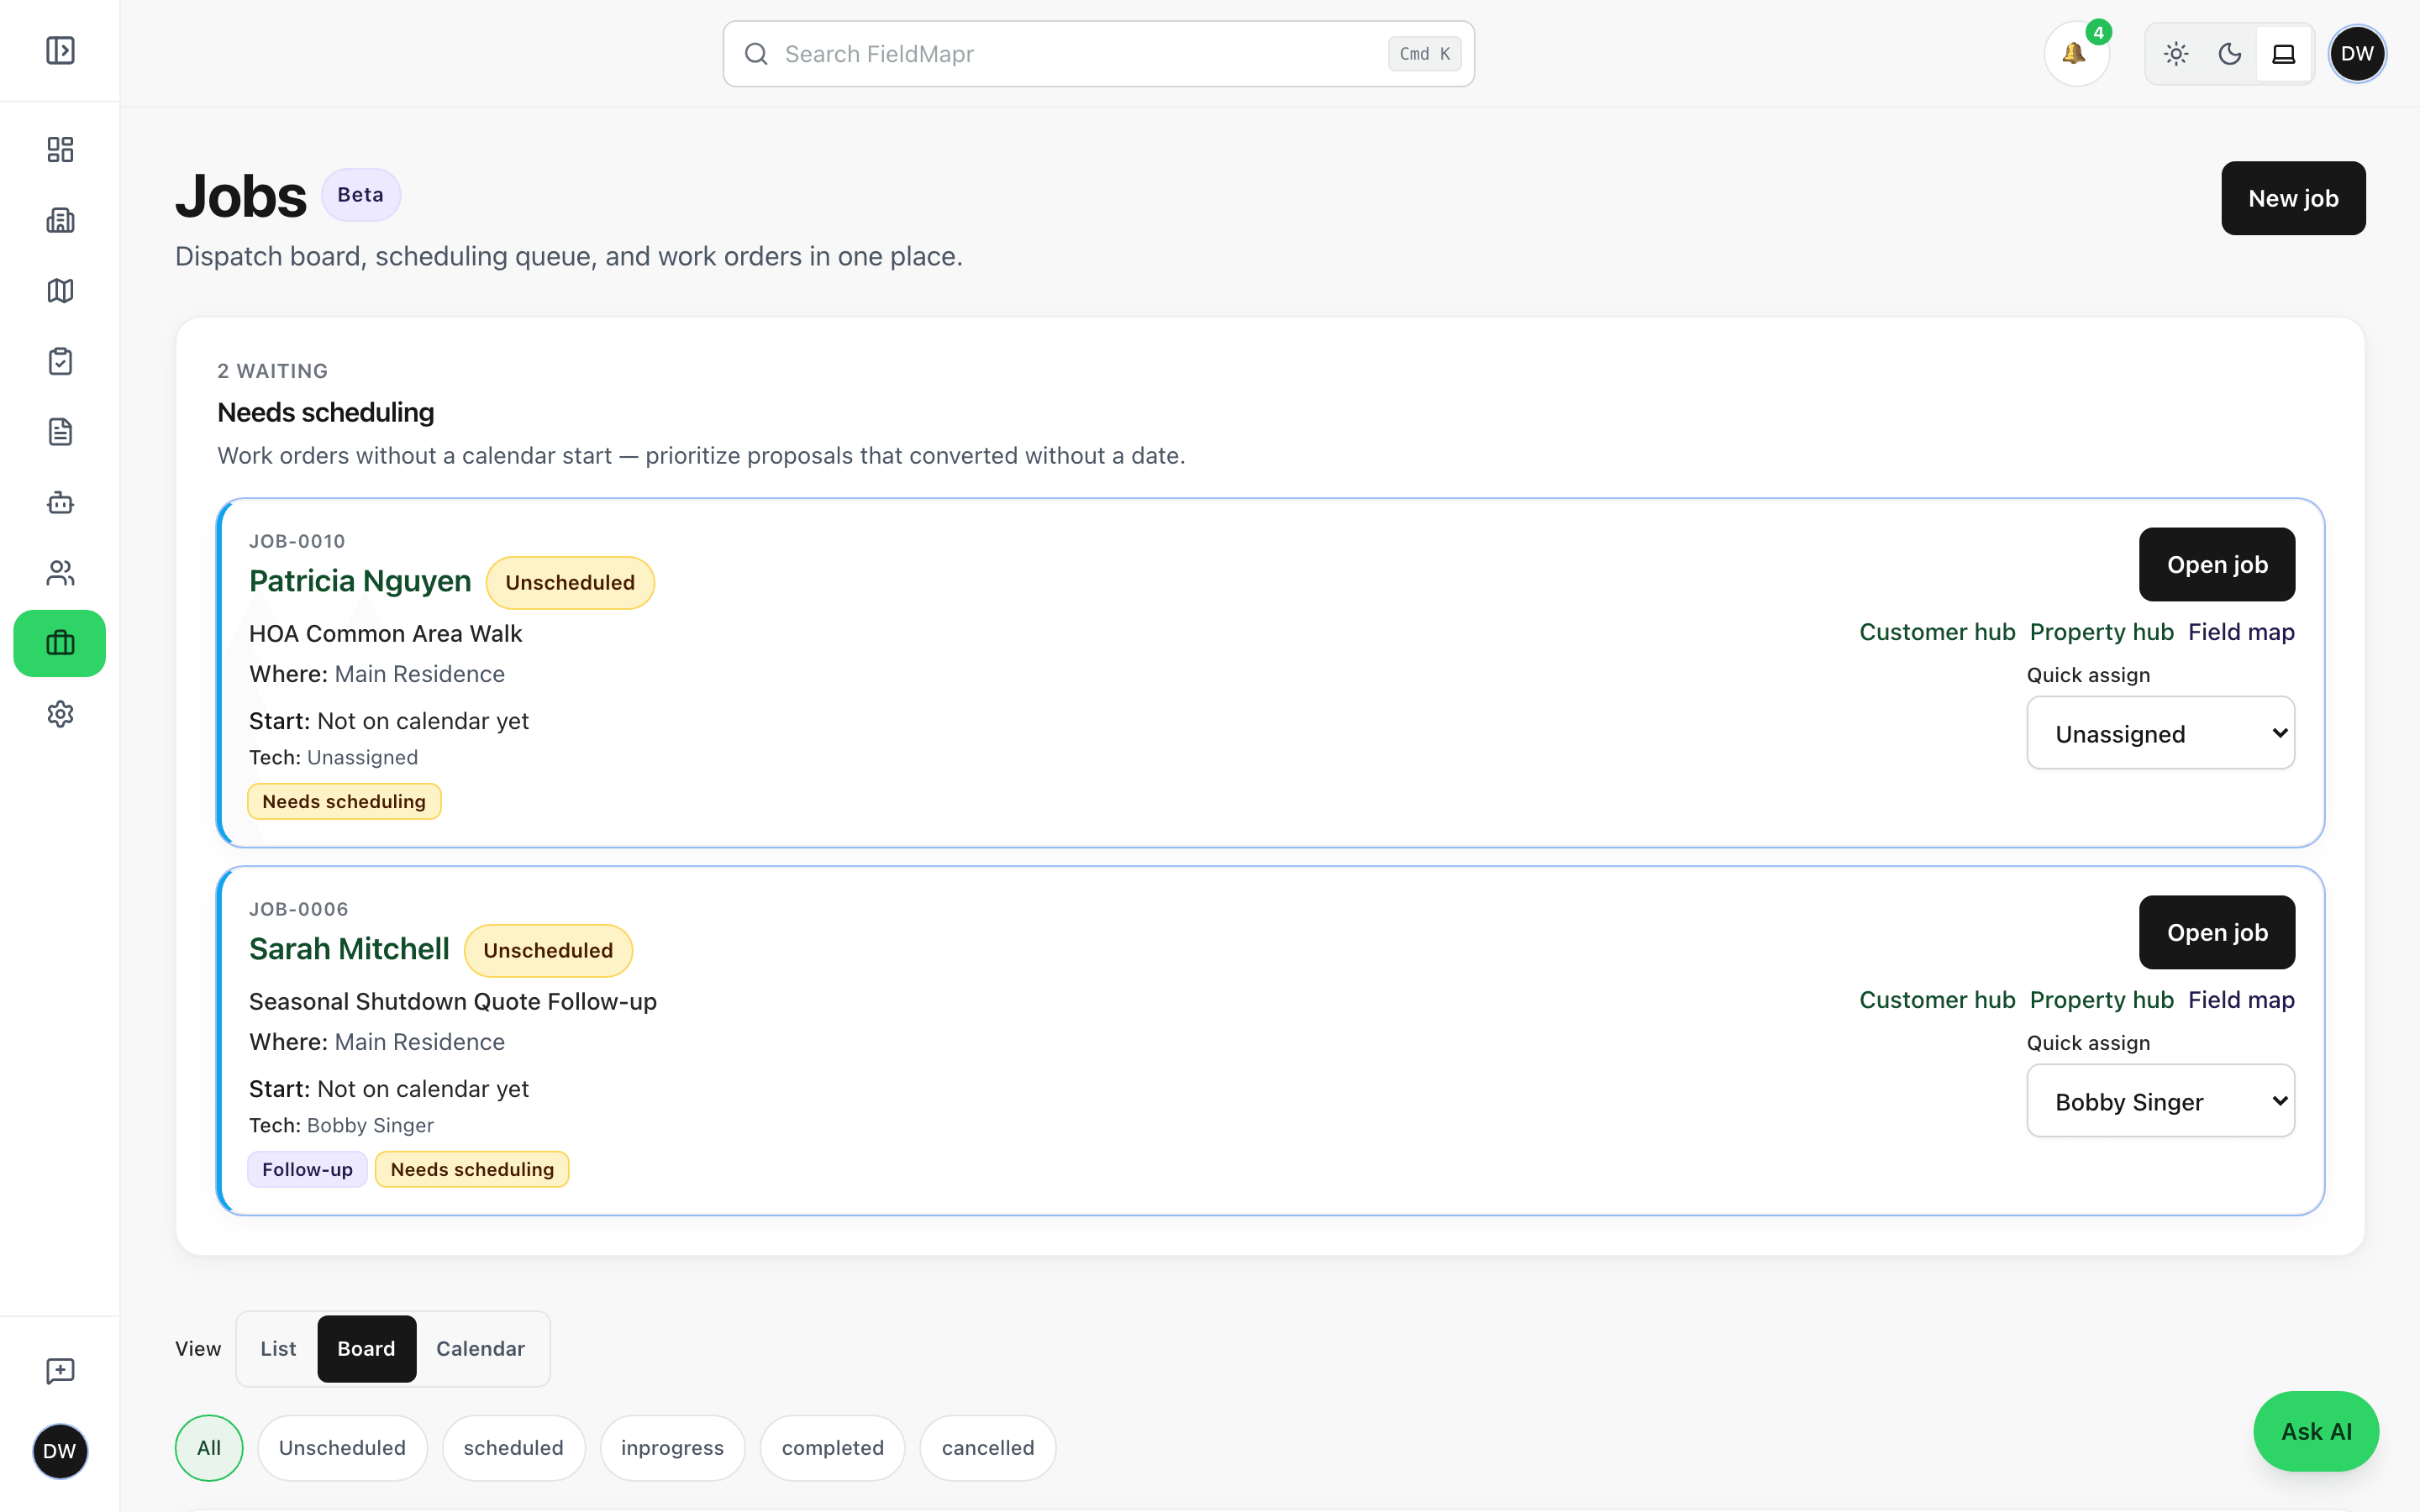Open Quick assign dropdown for Patricia Nguyen

[2160, 733]
